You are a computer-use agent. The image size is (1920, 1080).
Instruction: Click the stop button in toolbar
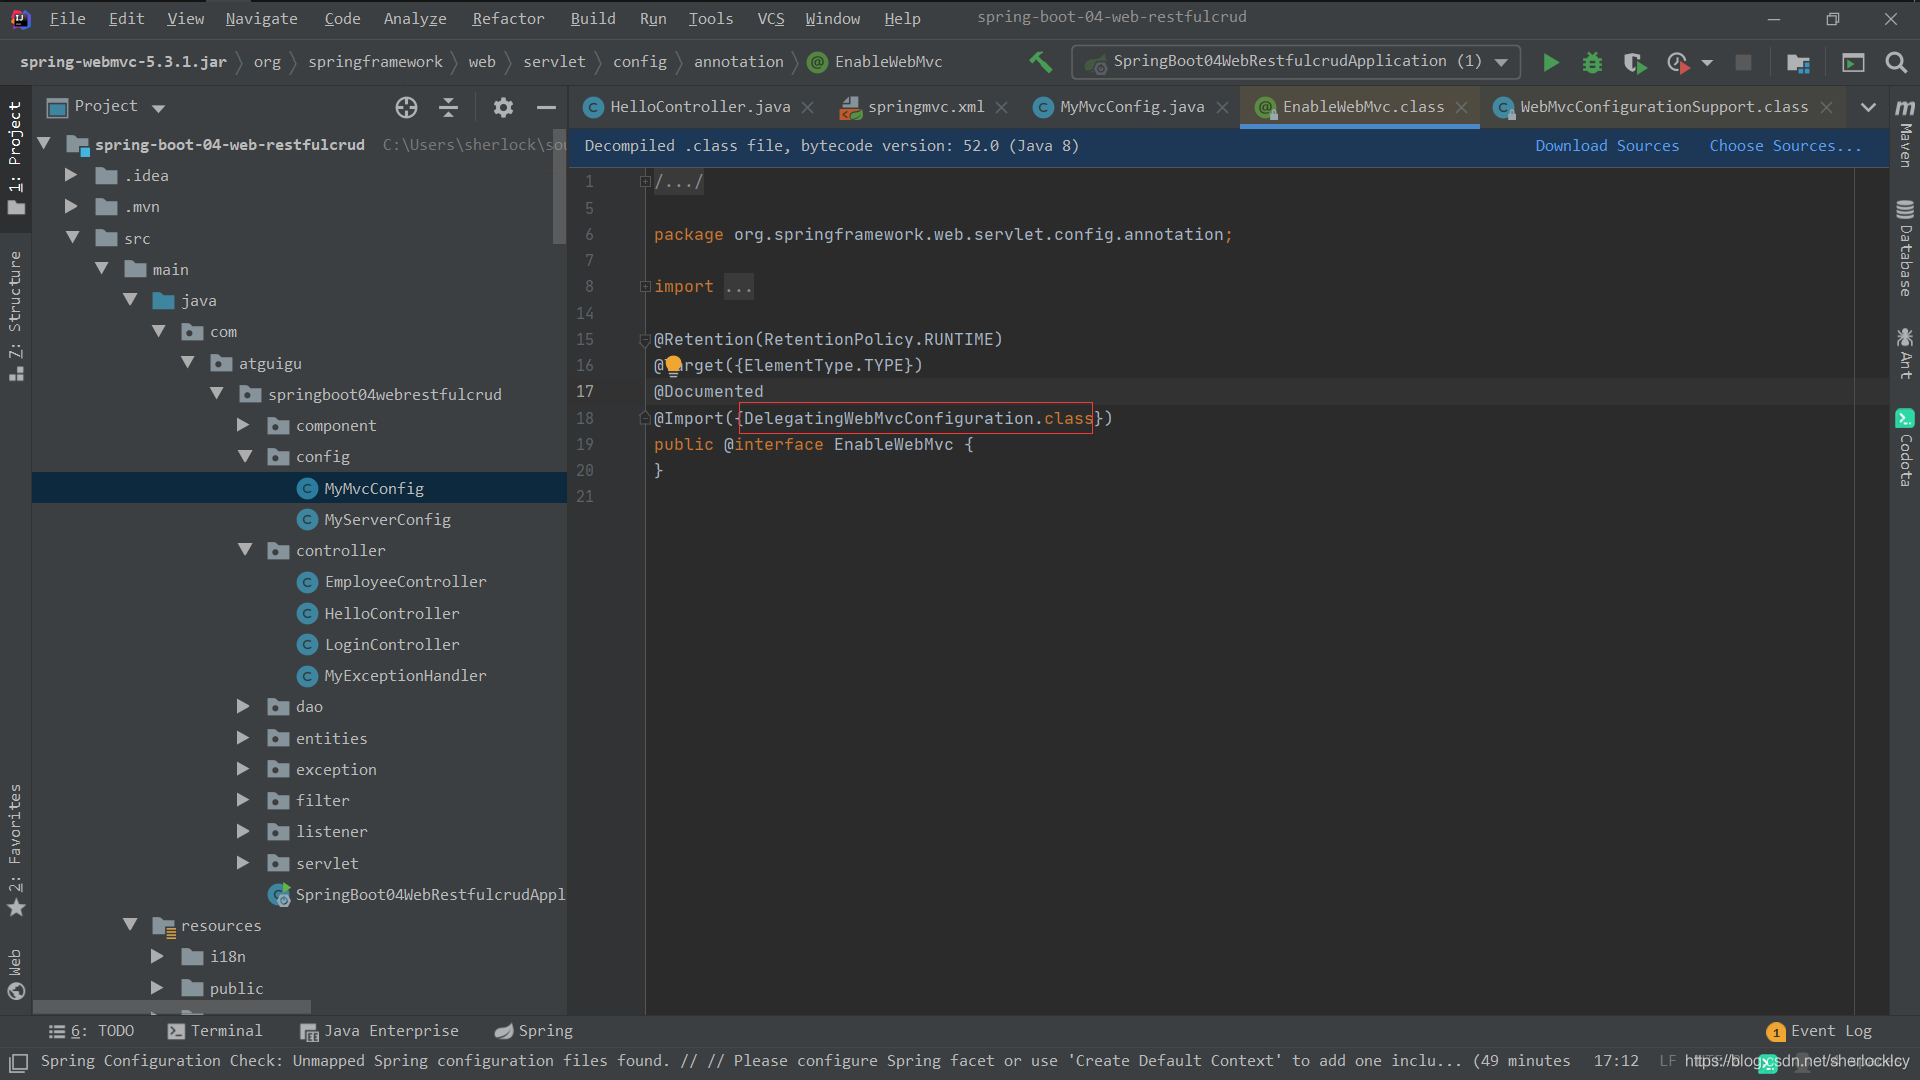(x=1743, y=62)
